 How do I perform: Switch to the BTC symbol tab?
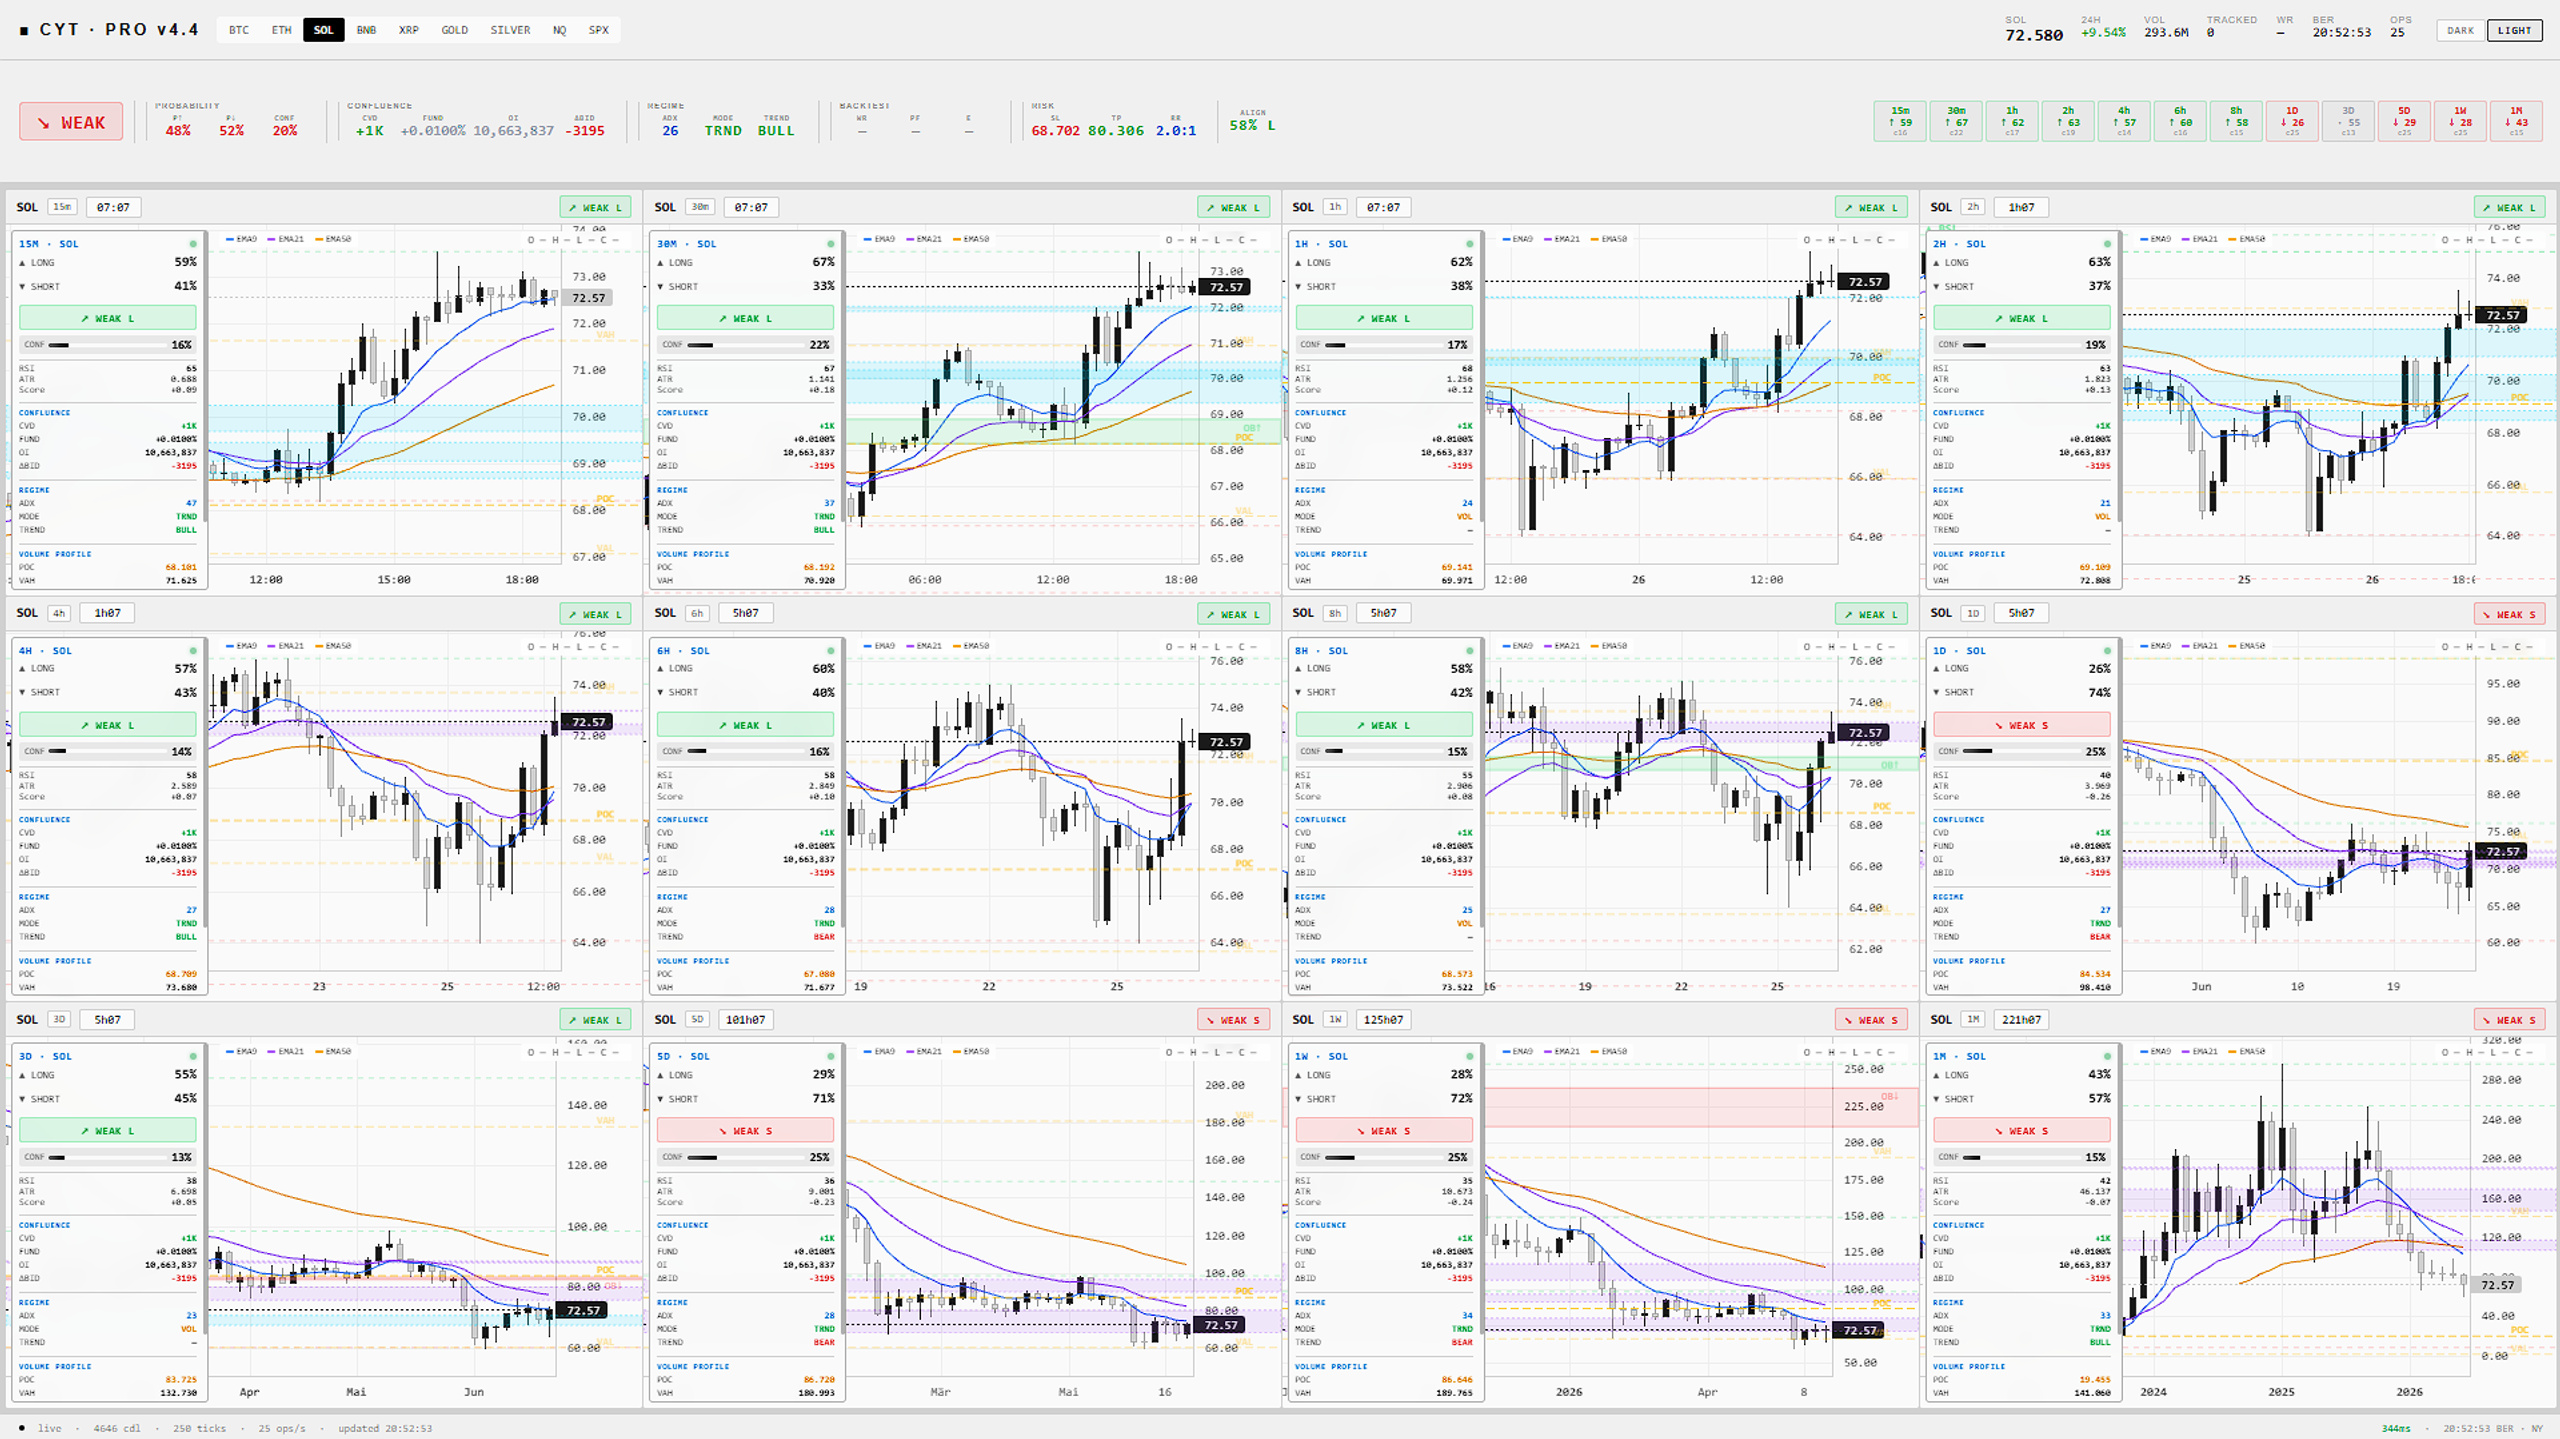(239, 30)
